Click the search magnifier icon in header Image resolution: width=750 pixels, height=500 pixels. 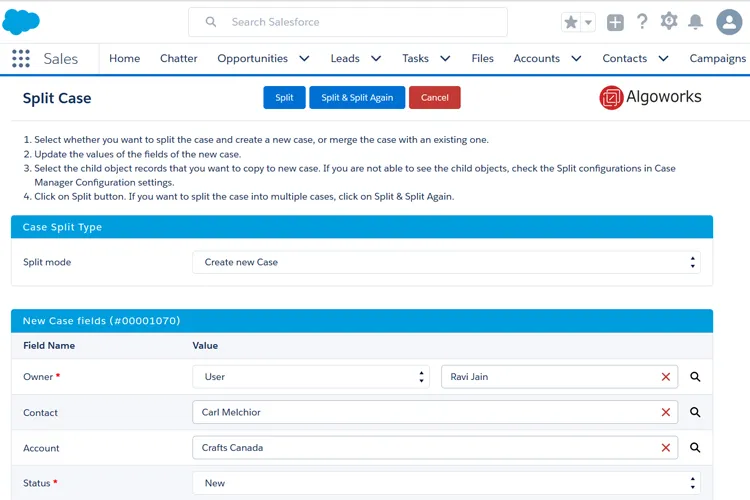(x=210, y=22)
